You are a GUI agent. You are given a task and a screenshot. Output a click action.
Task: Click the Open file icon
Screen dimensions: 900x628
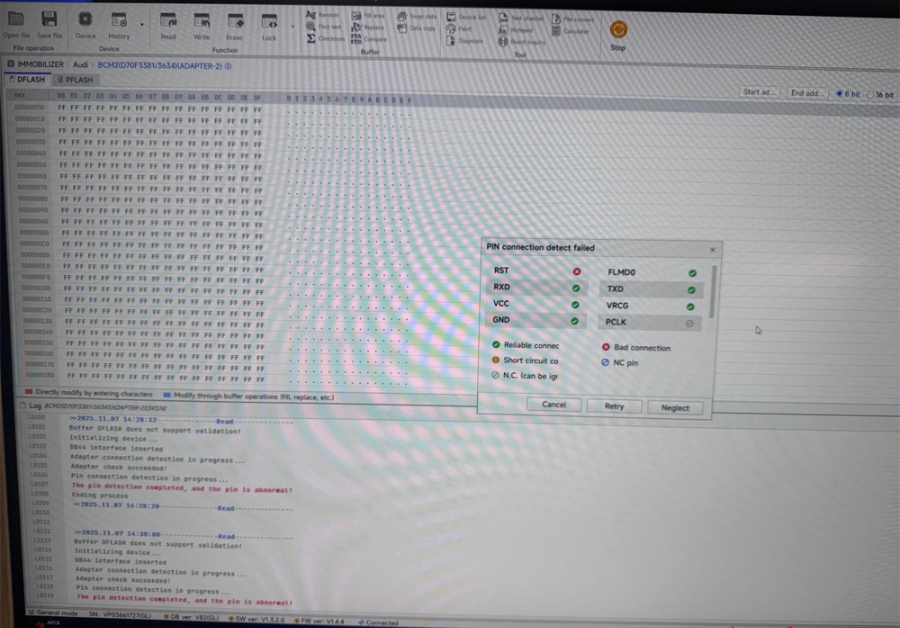tap(16, 20)
